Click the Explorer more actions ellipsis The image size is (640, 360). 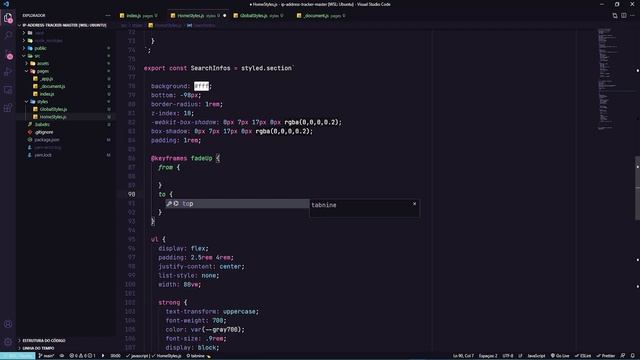108,16
